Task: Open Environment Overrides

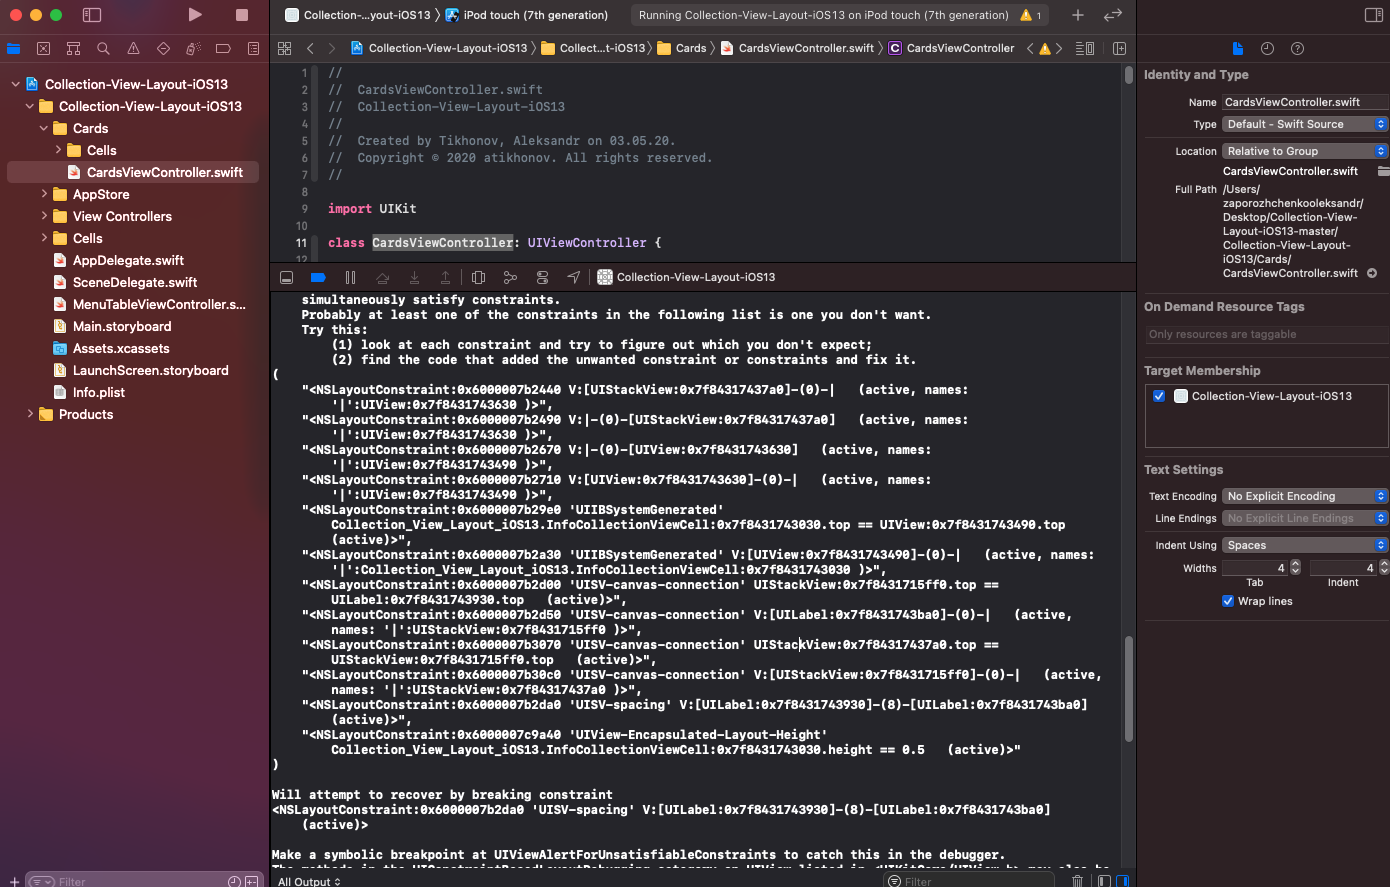Action: click(542, 277)
